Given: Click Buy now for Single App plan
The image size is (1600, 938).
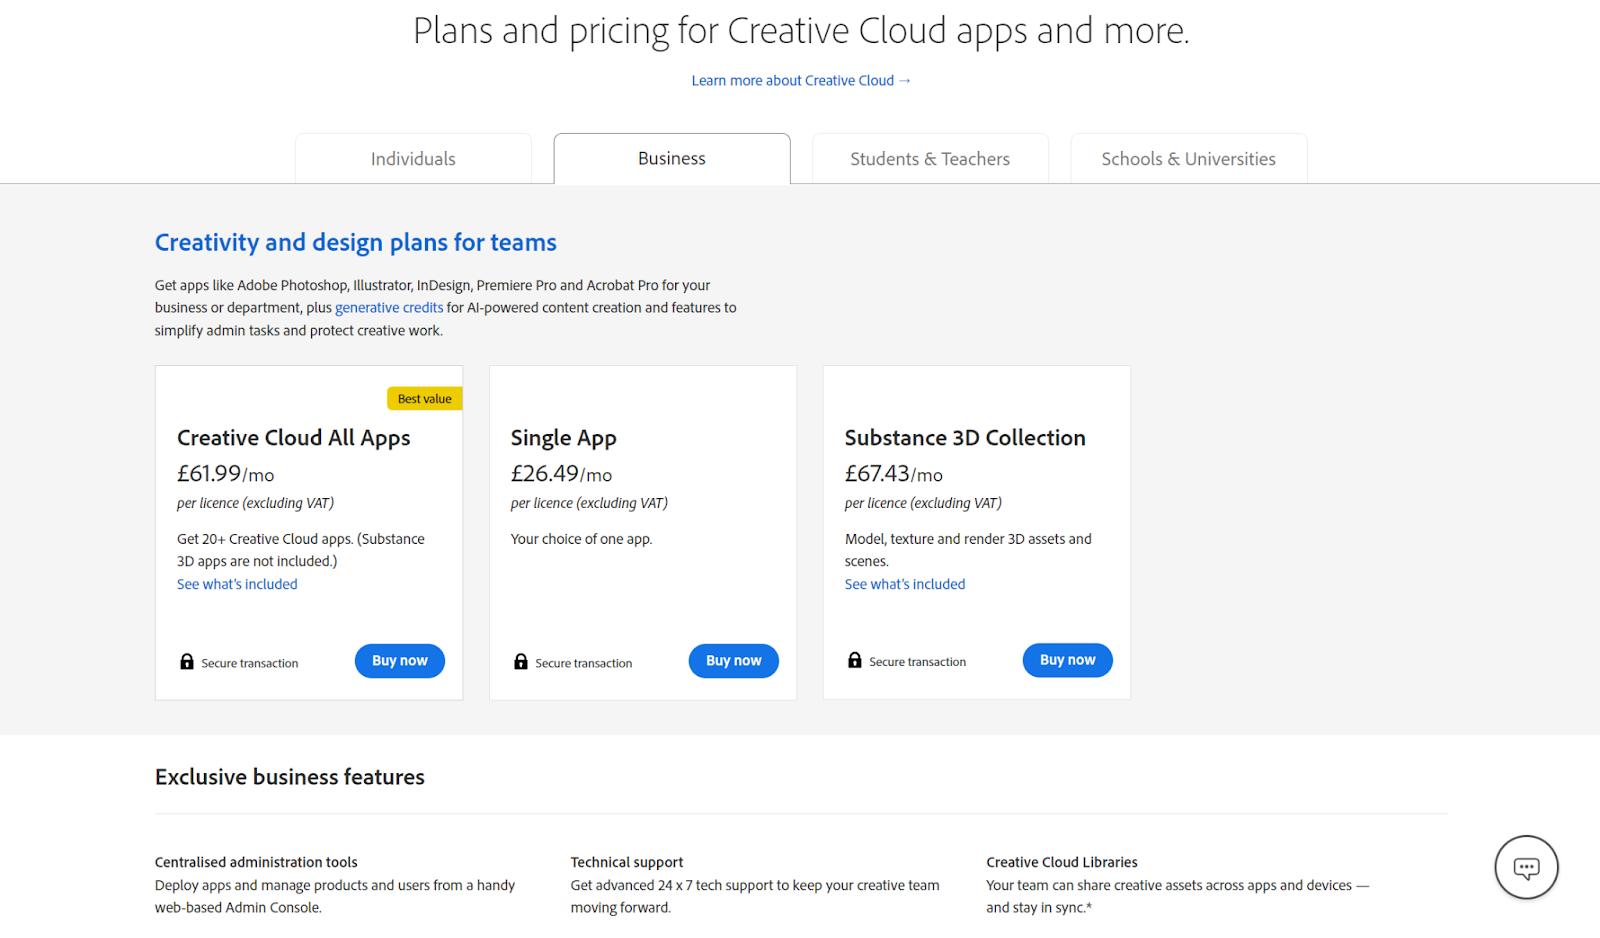Looking at the screenshot, I should (x=733, y=660).
